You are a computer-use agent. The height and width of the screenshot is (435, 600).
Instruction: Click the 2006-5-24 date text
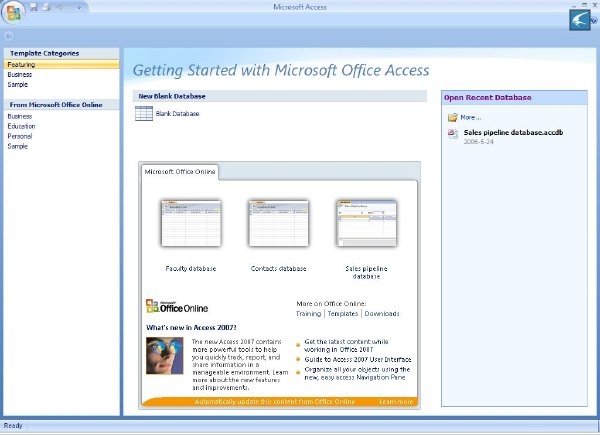(x=479, y=142)
